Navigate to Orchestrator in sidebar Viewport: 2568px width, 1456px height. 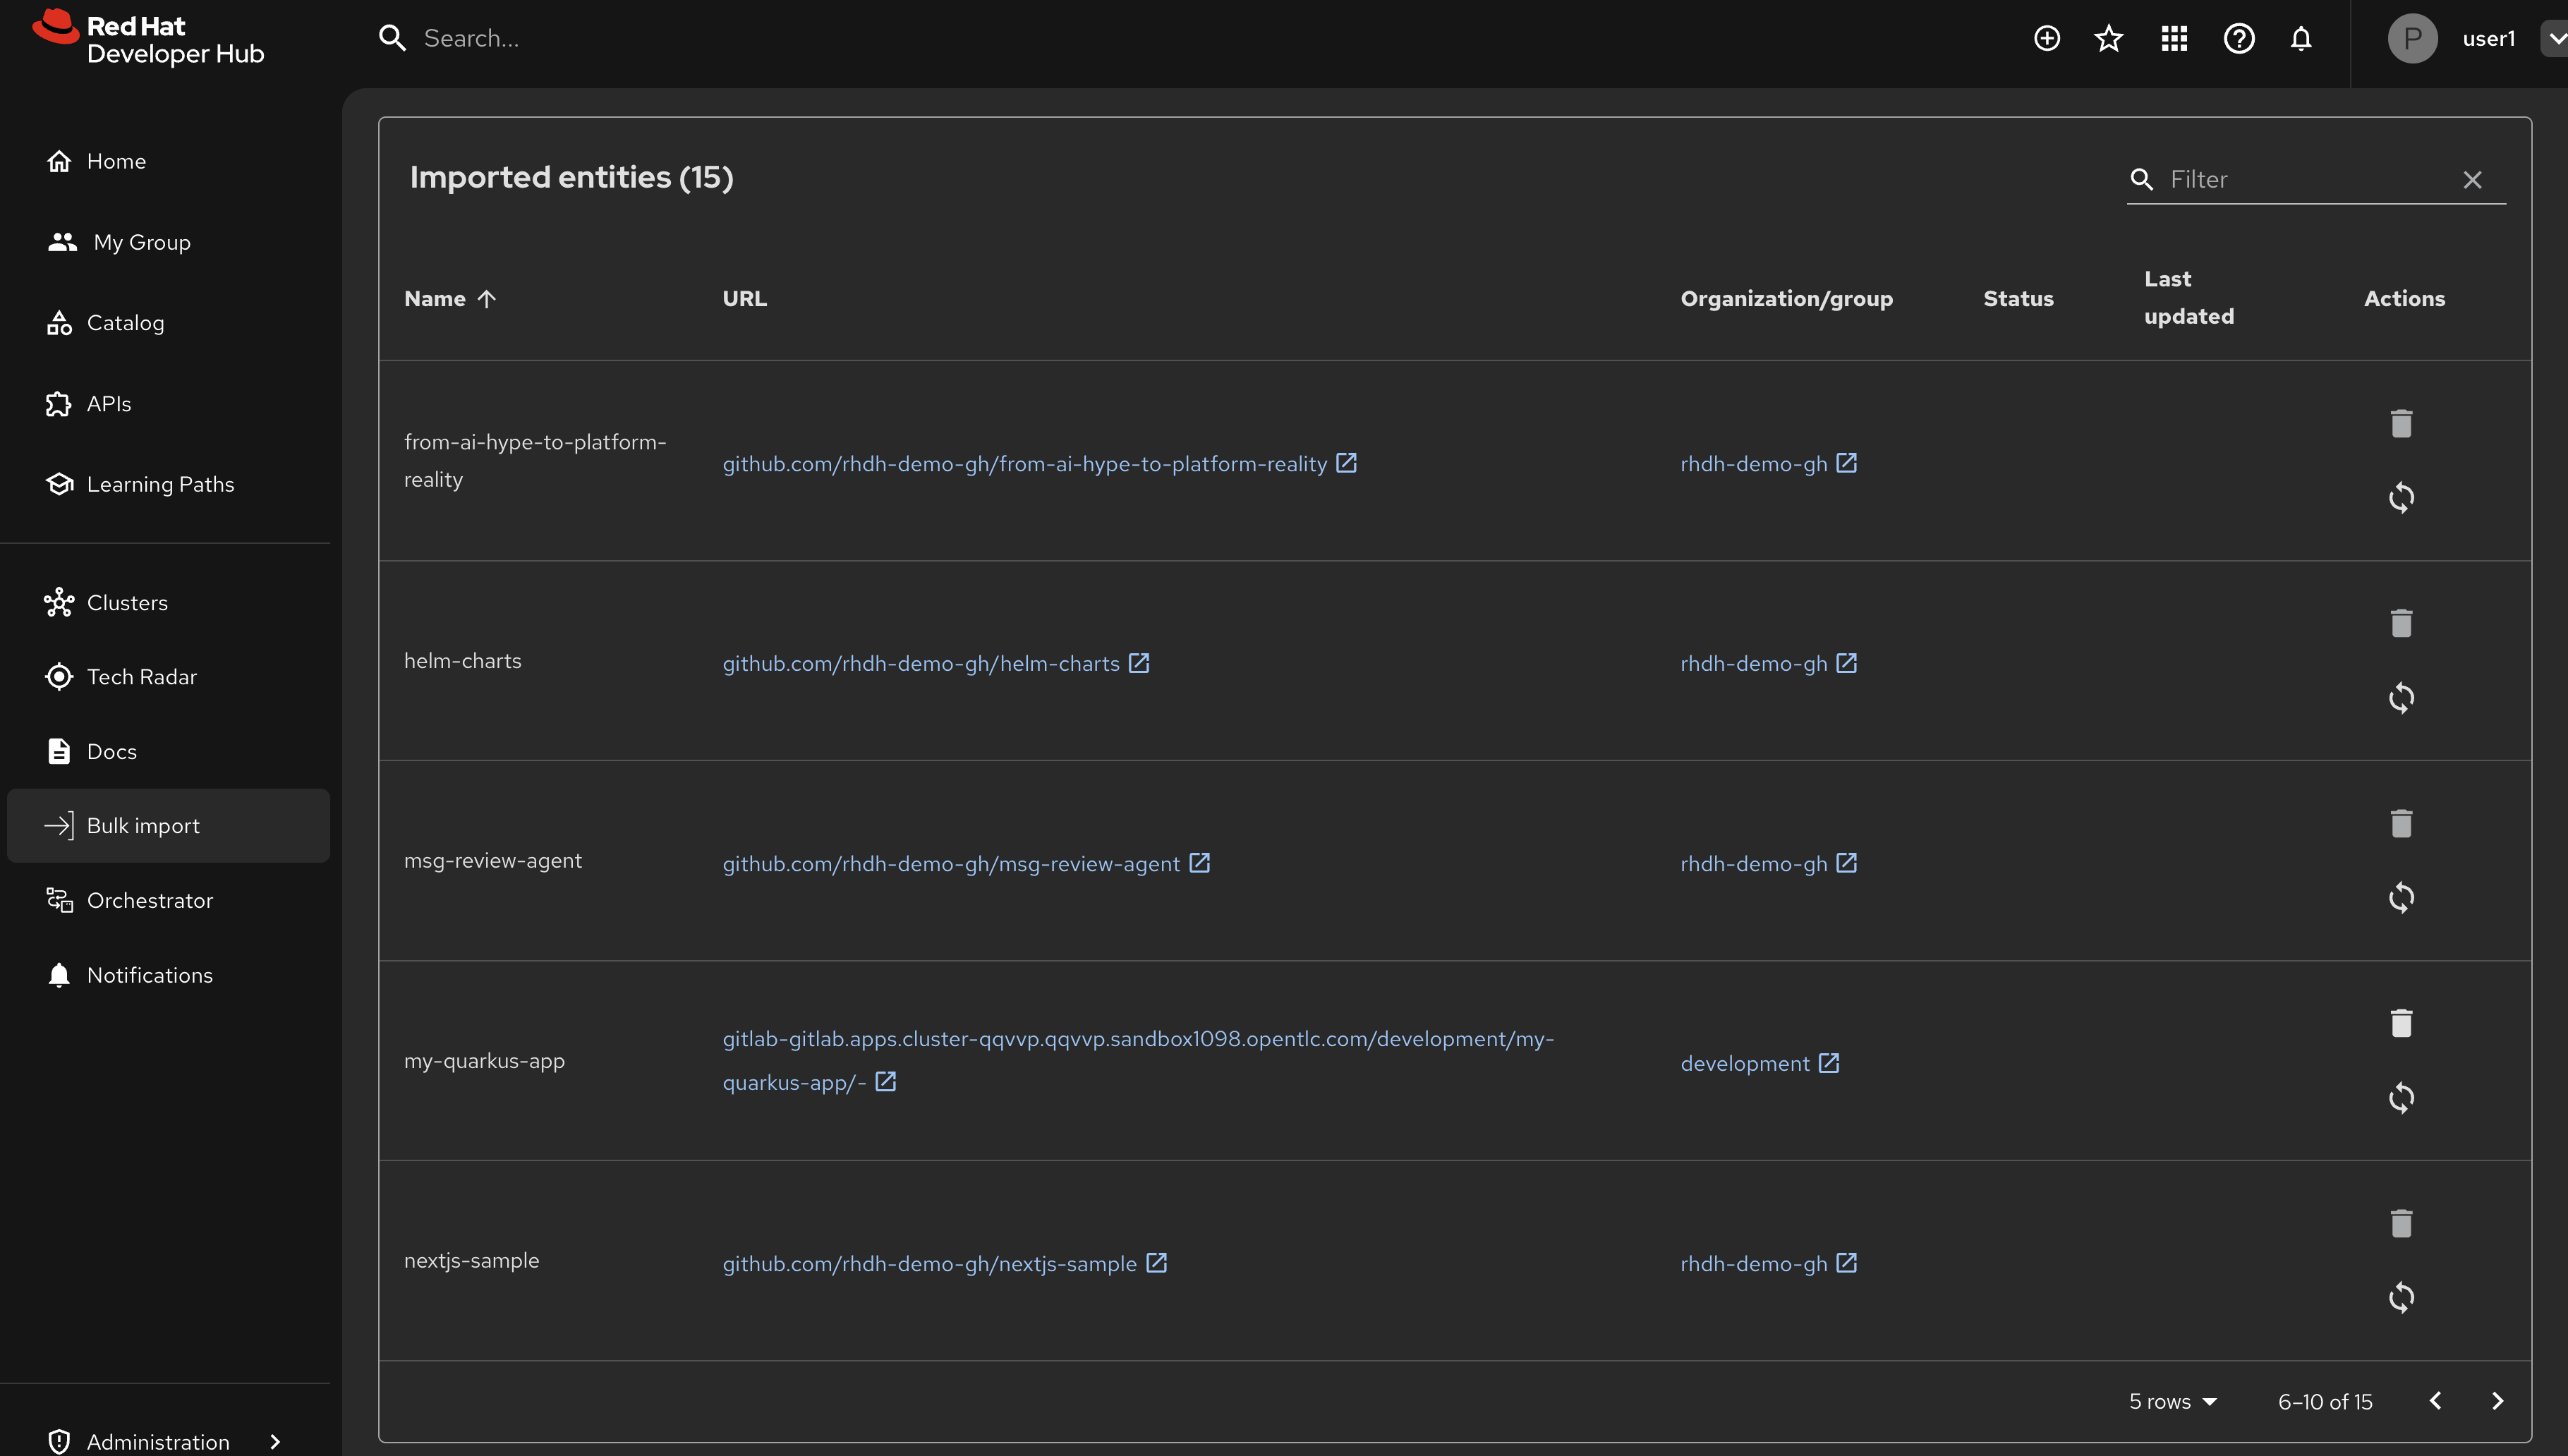pyautogui.click(x=149, y=900)
